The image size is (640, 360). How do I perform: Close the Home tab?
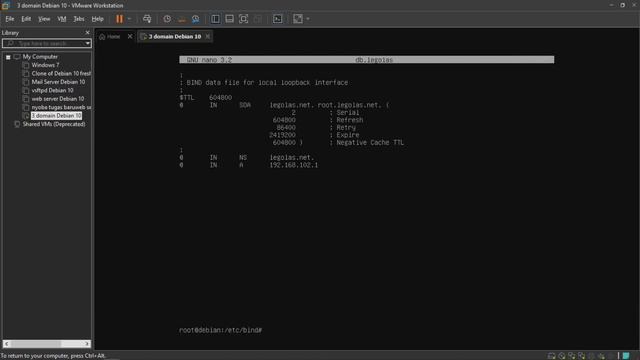(x=130, y=36)
